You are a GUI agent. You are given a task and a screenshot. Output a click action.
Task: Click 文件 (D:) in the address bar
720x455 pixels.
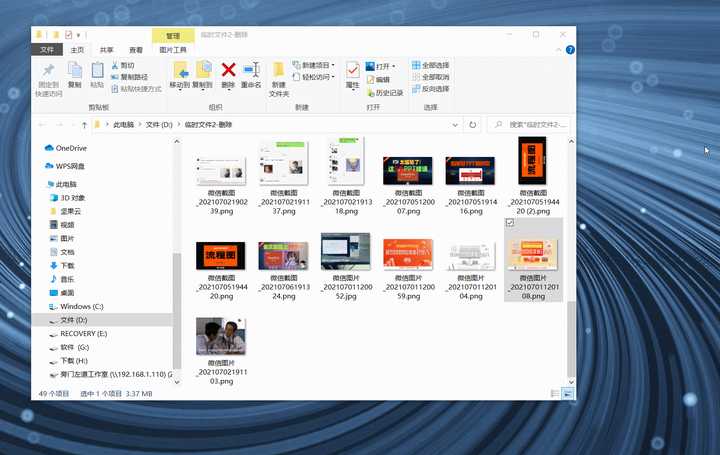click(159, 125)
